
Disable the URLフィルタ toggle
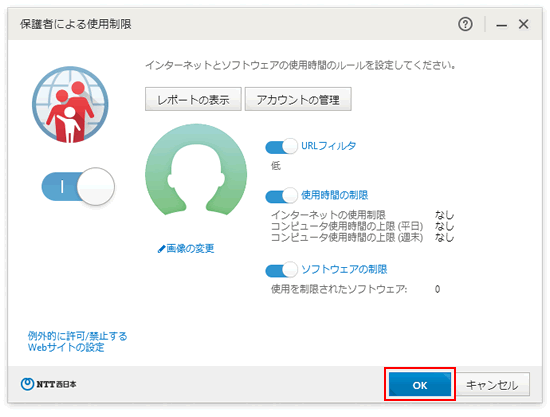[282, 147]
